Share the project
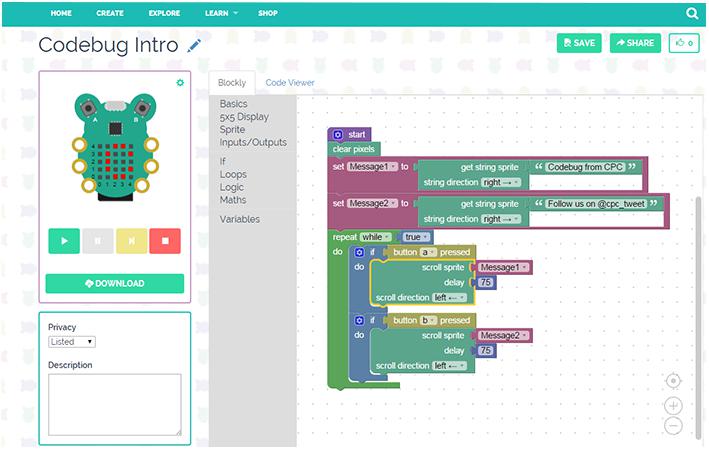The image size is (709, 449). (x=635, y=43)
